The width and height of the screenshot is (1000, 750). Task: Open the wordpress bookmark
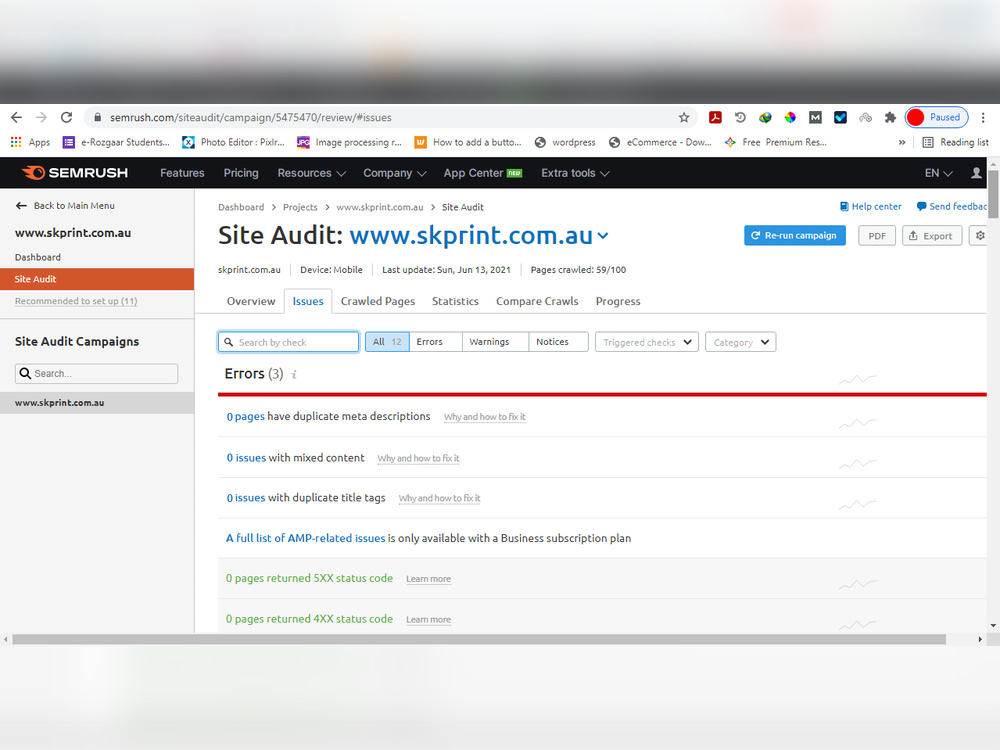coord(565,142)
